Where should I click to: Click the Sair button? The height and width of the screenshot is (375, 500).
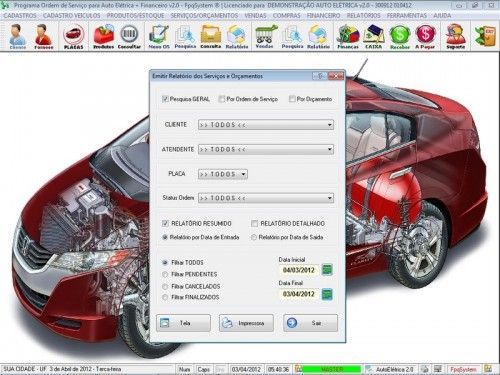tap(310, 323)
